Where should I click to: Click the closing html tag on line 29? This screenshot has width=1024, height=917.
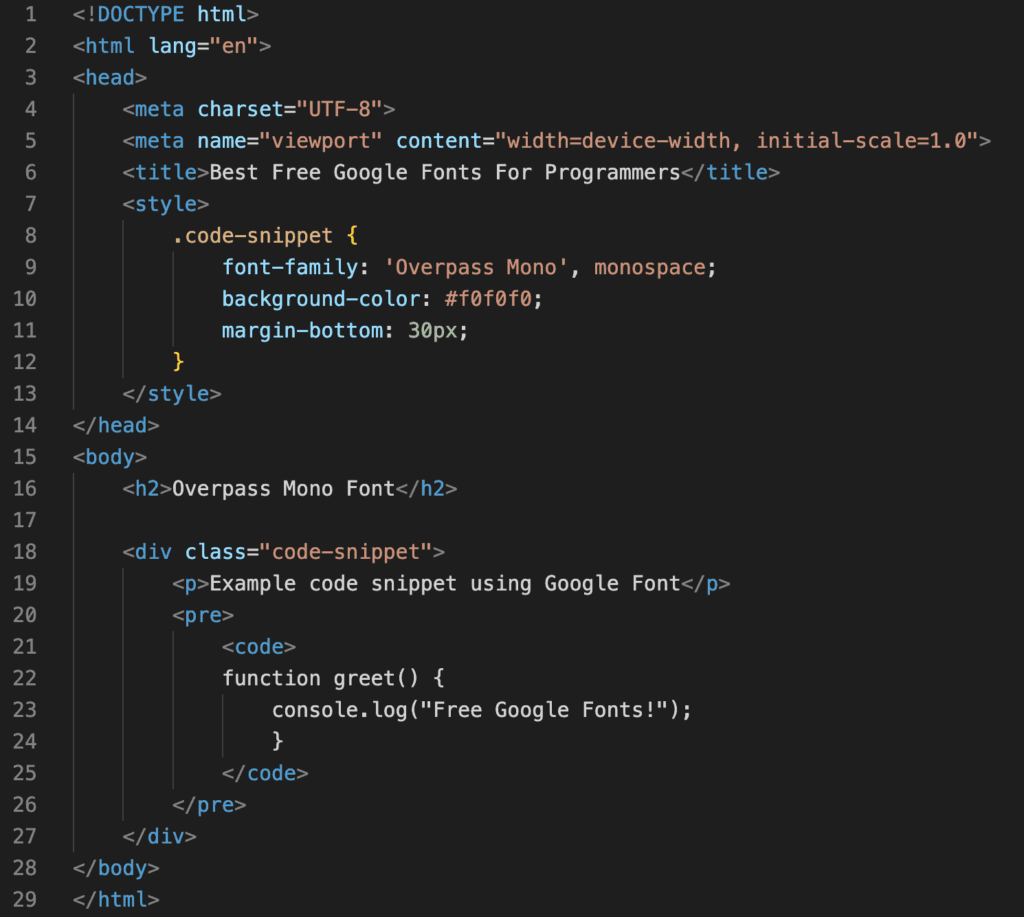[115, 898]
